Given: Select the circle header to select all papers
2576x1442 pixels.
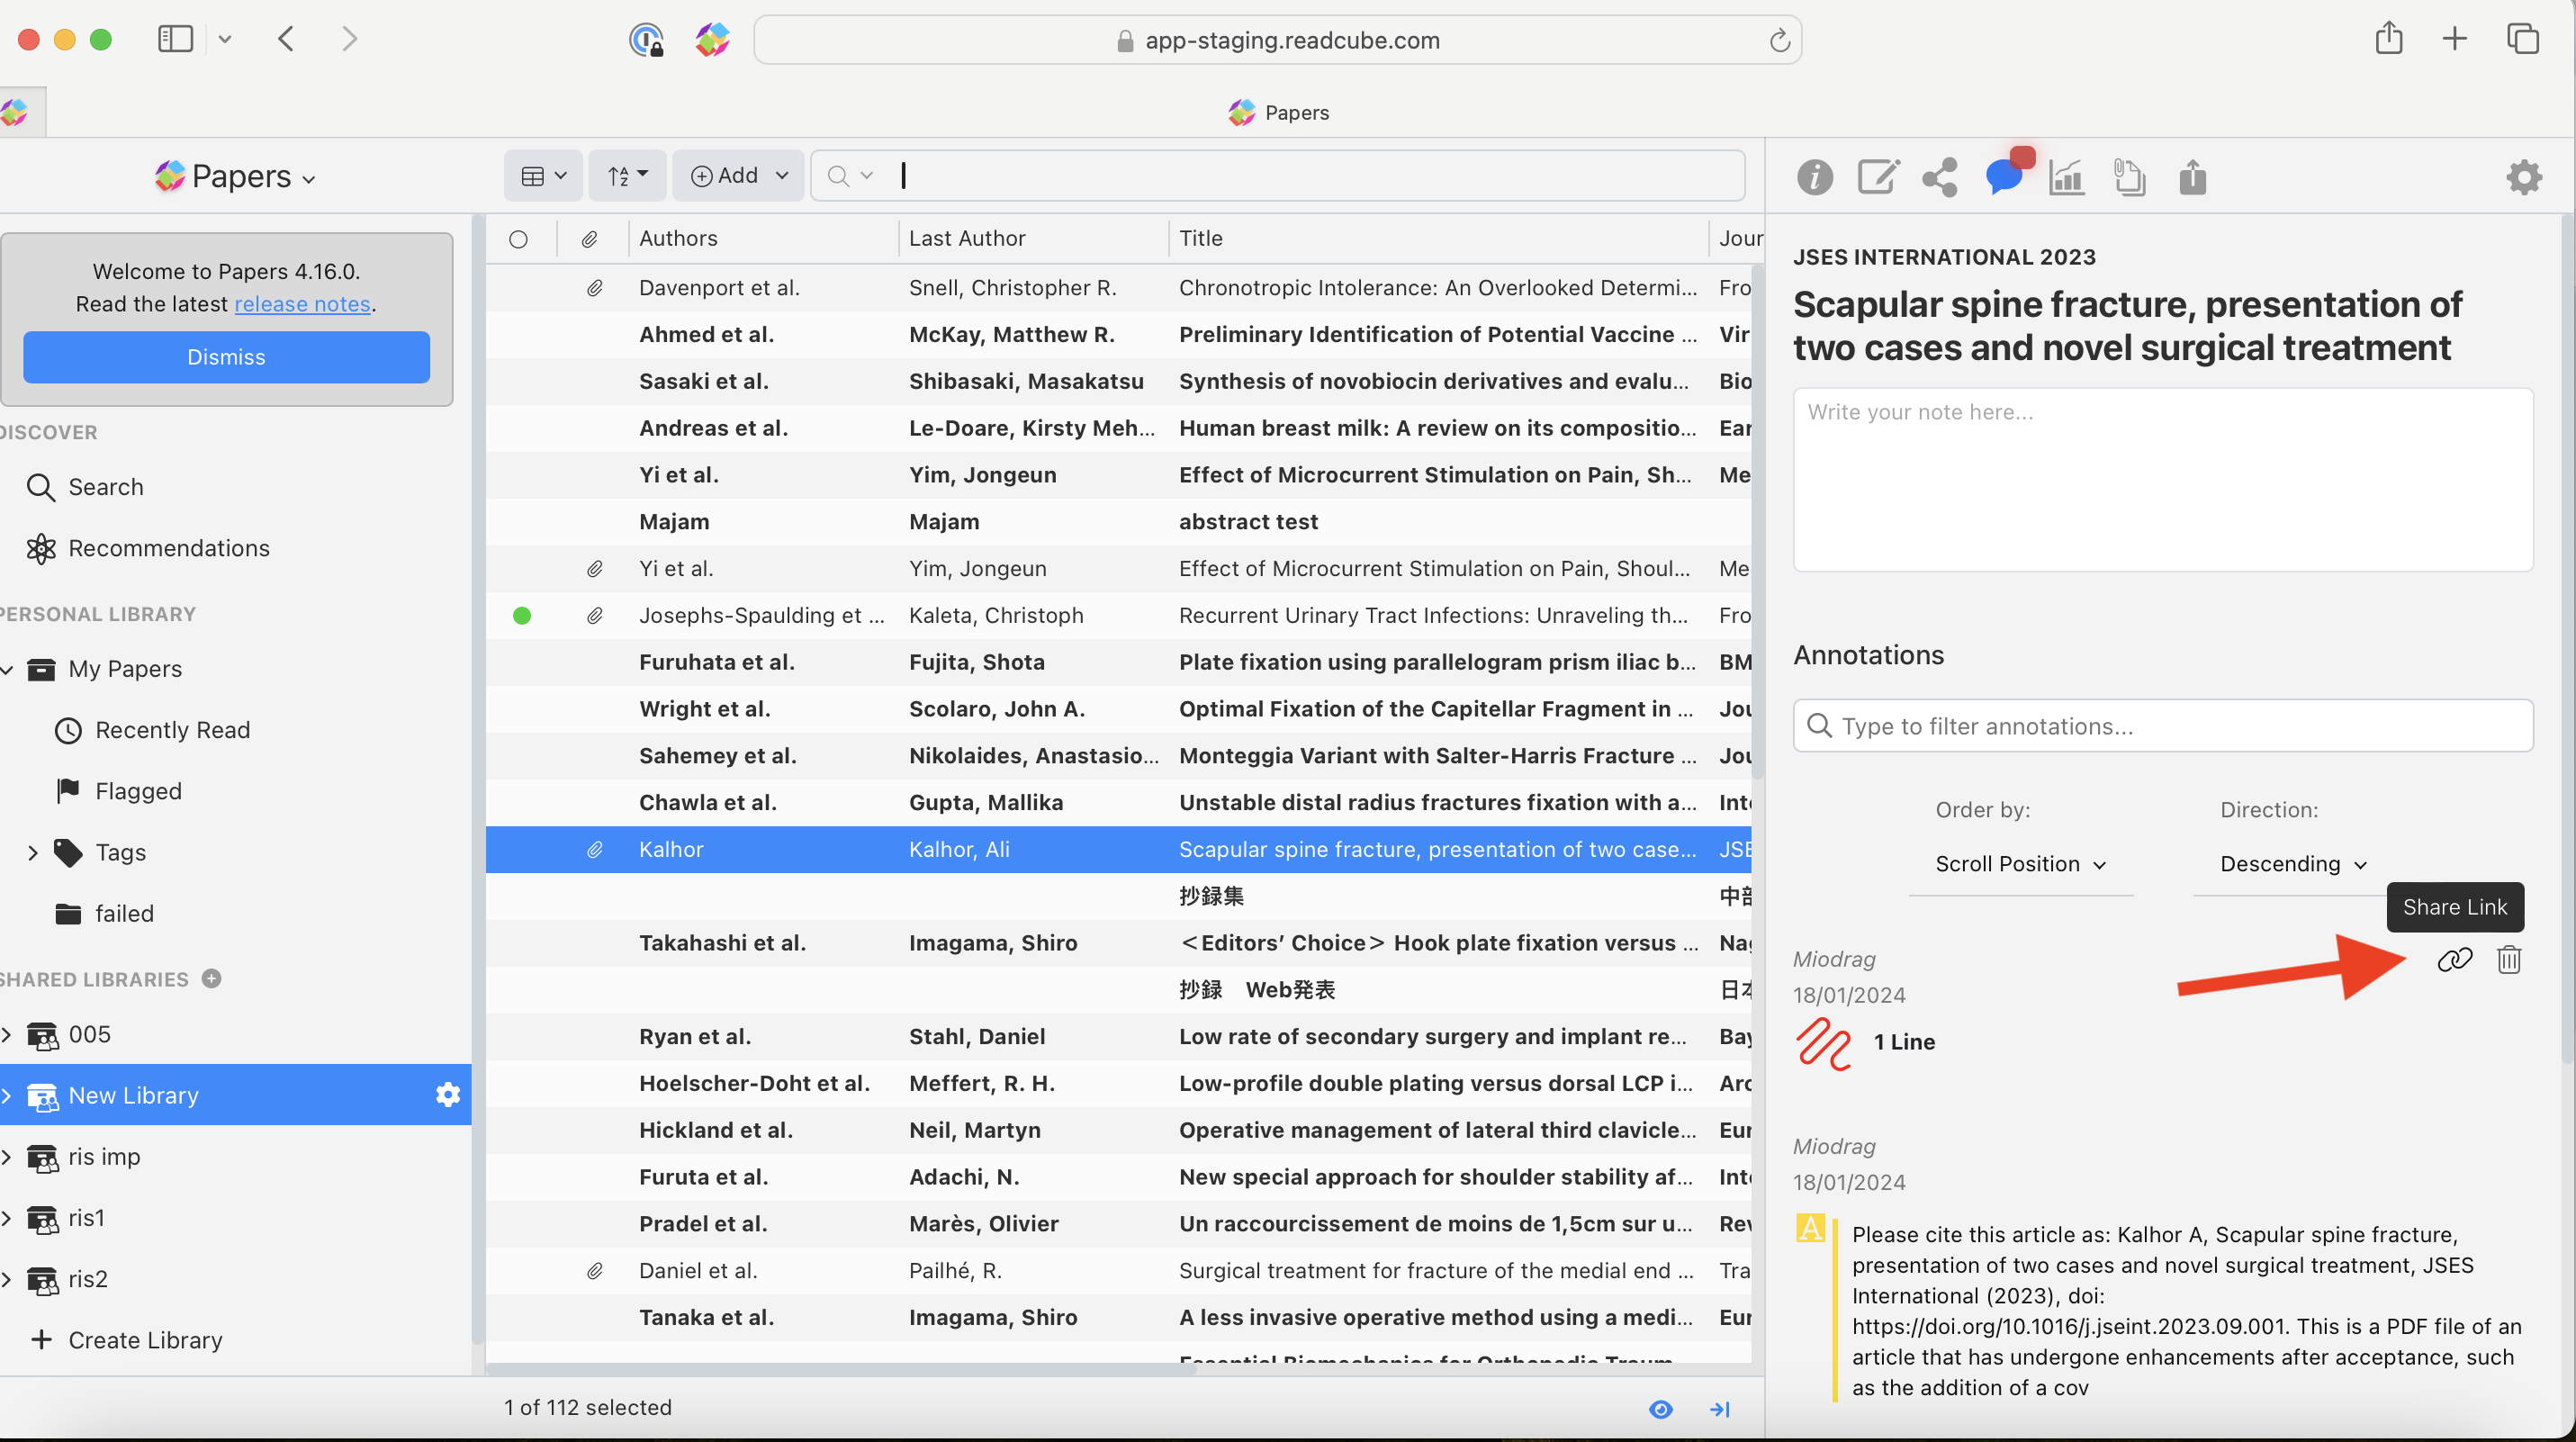Looking at the screenshot, I should [x=519, y=238].
